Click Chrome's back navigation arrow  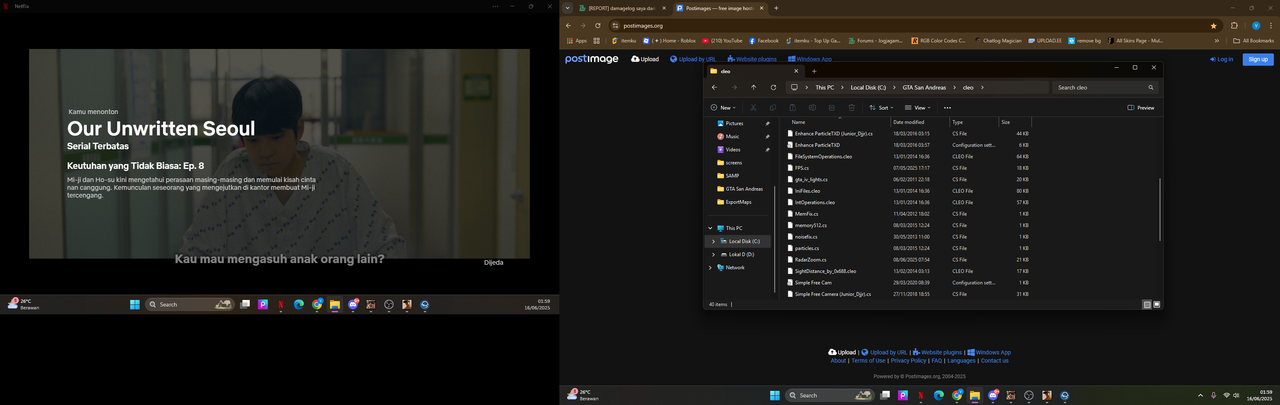(x=569, y=25)
